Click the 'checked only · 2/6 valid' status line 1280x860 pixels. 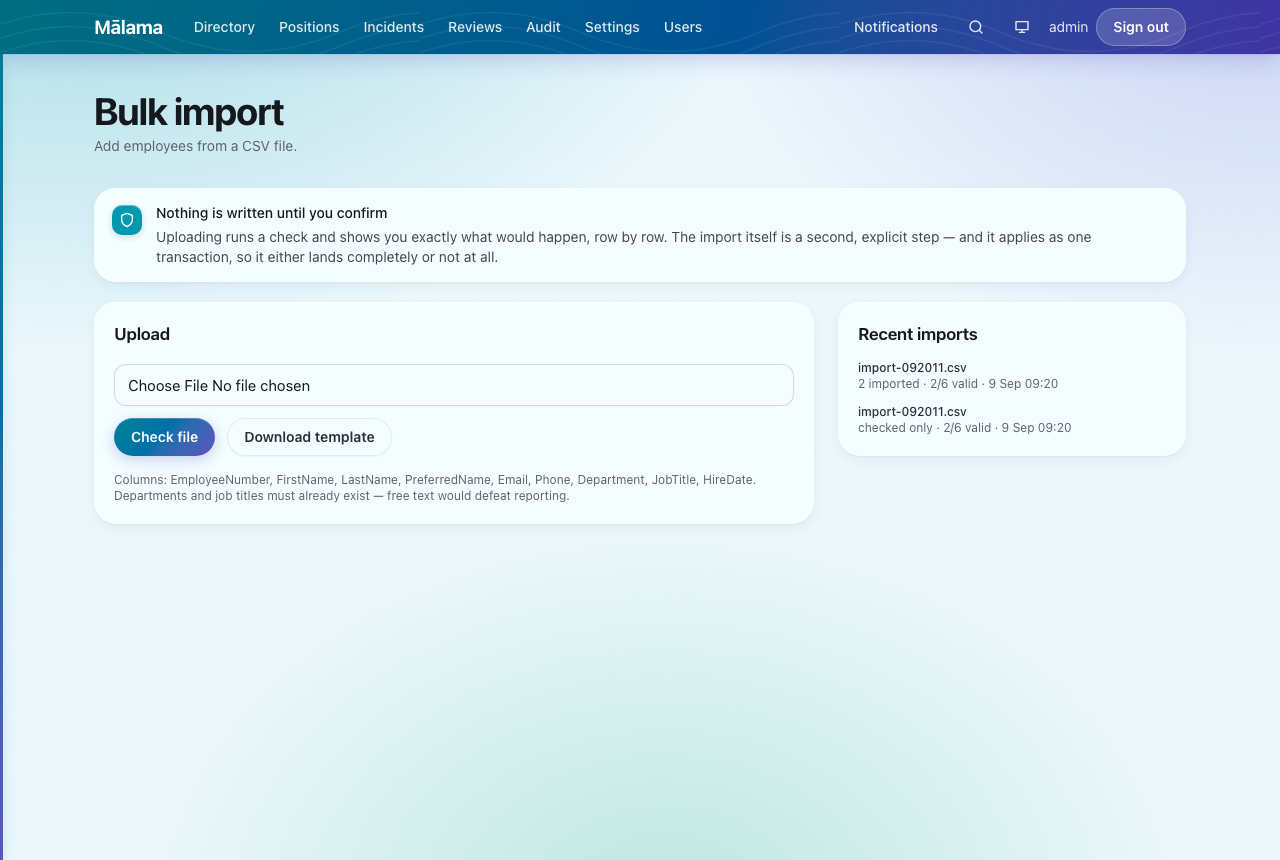[964, 428]
